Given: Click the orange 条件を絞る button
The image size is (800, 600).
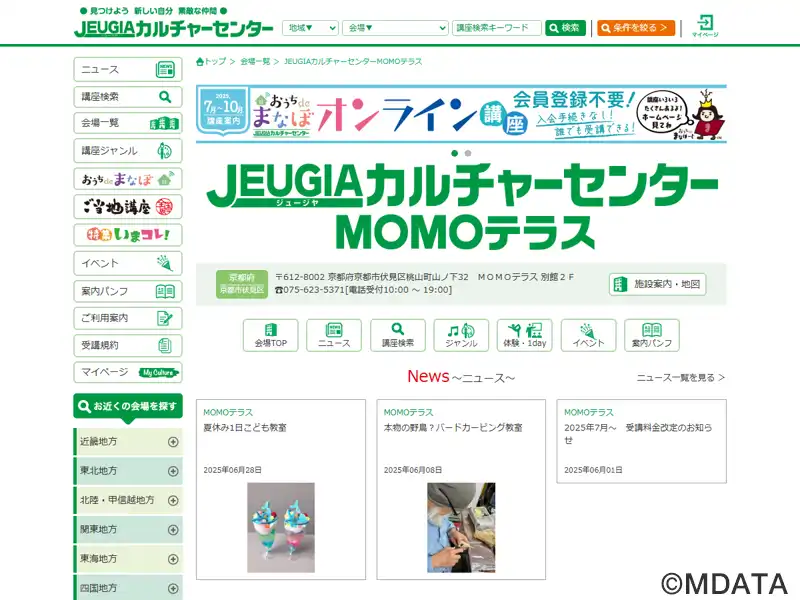Looking at the screenshot, I should point(636,28).
